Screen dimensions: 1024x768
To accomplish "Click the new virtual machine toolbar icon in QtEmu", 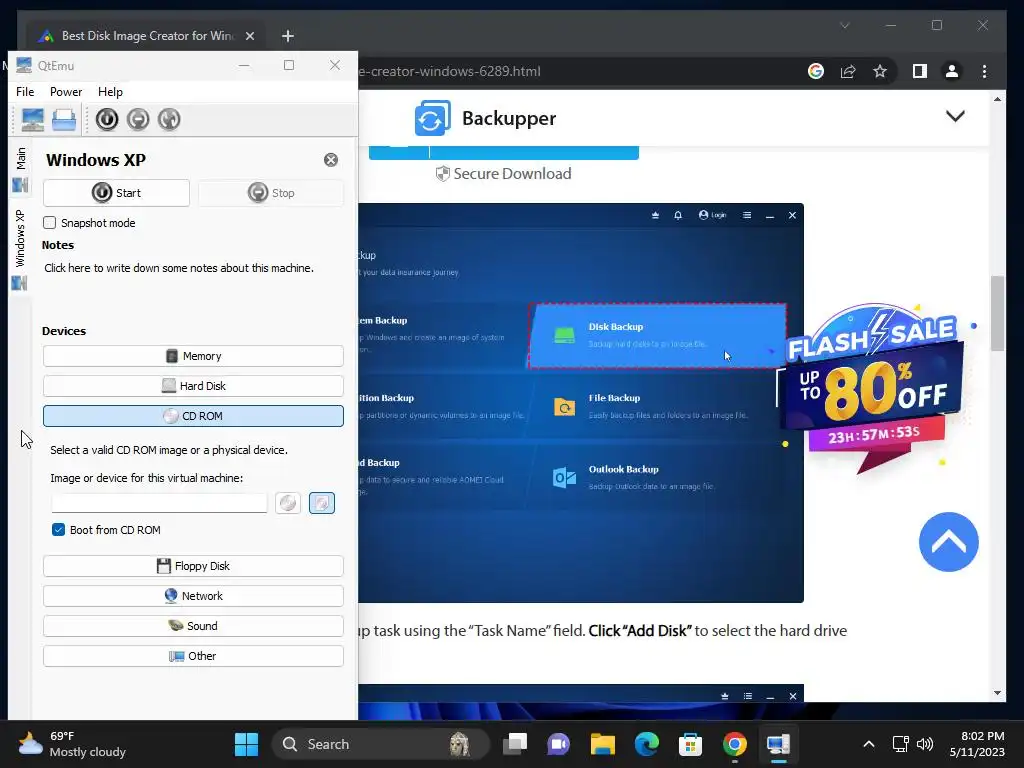I will [33, 120].
